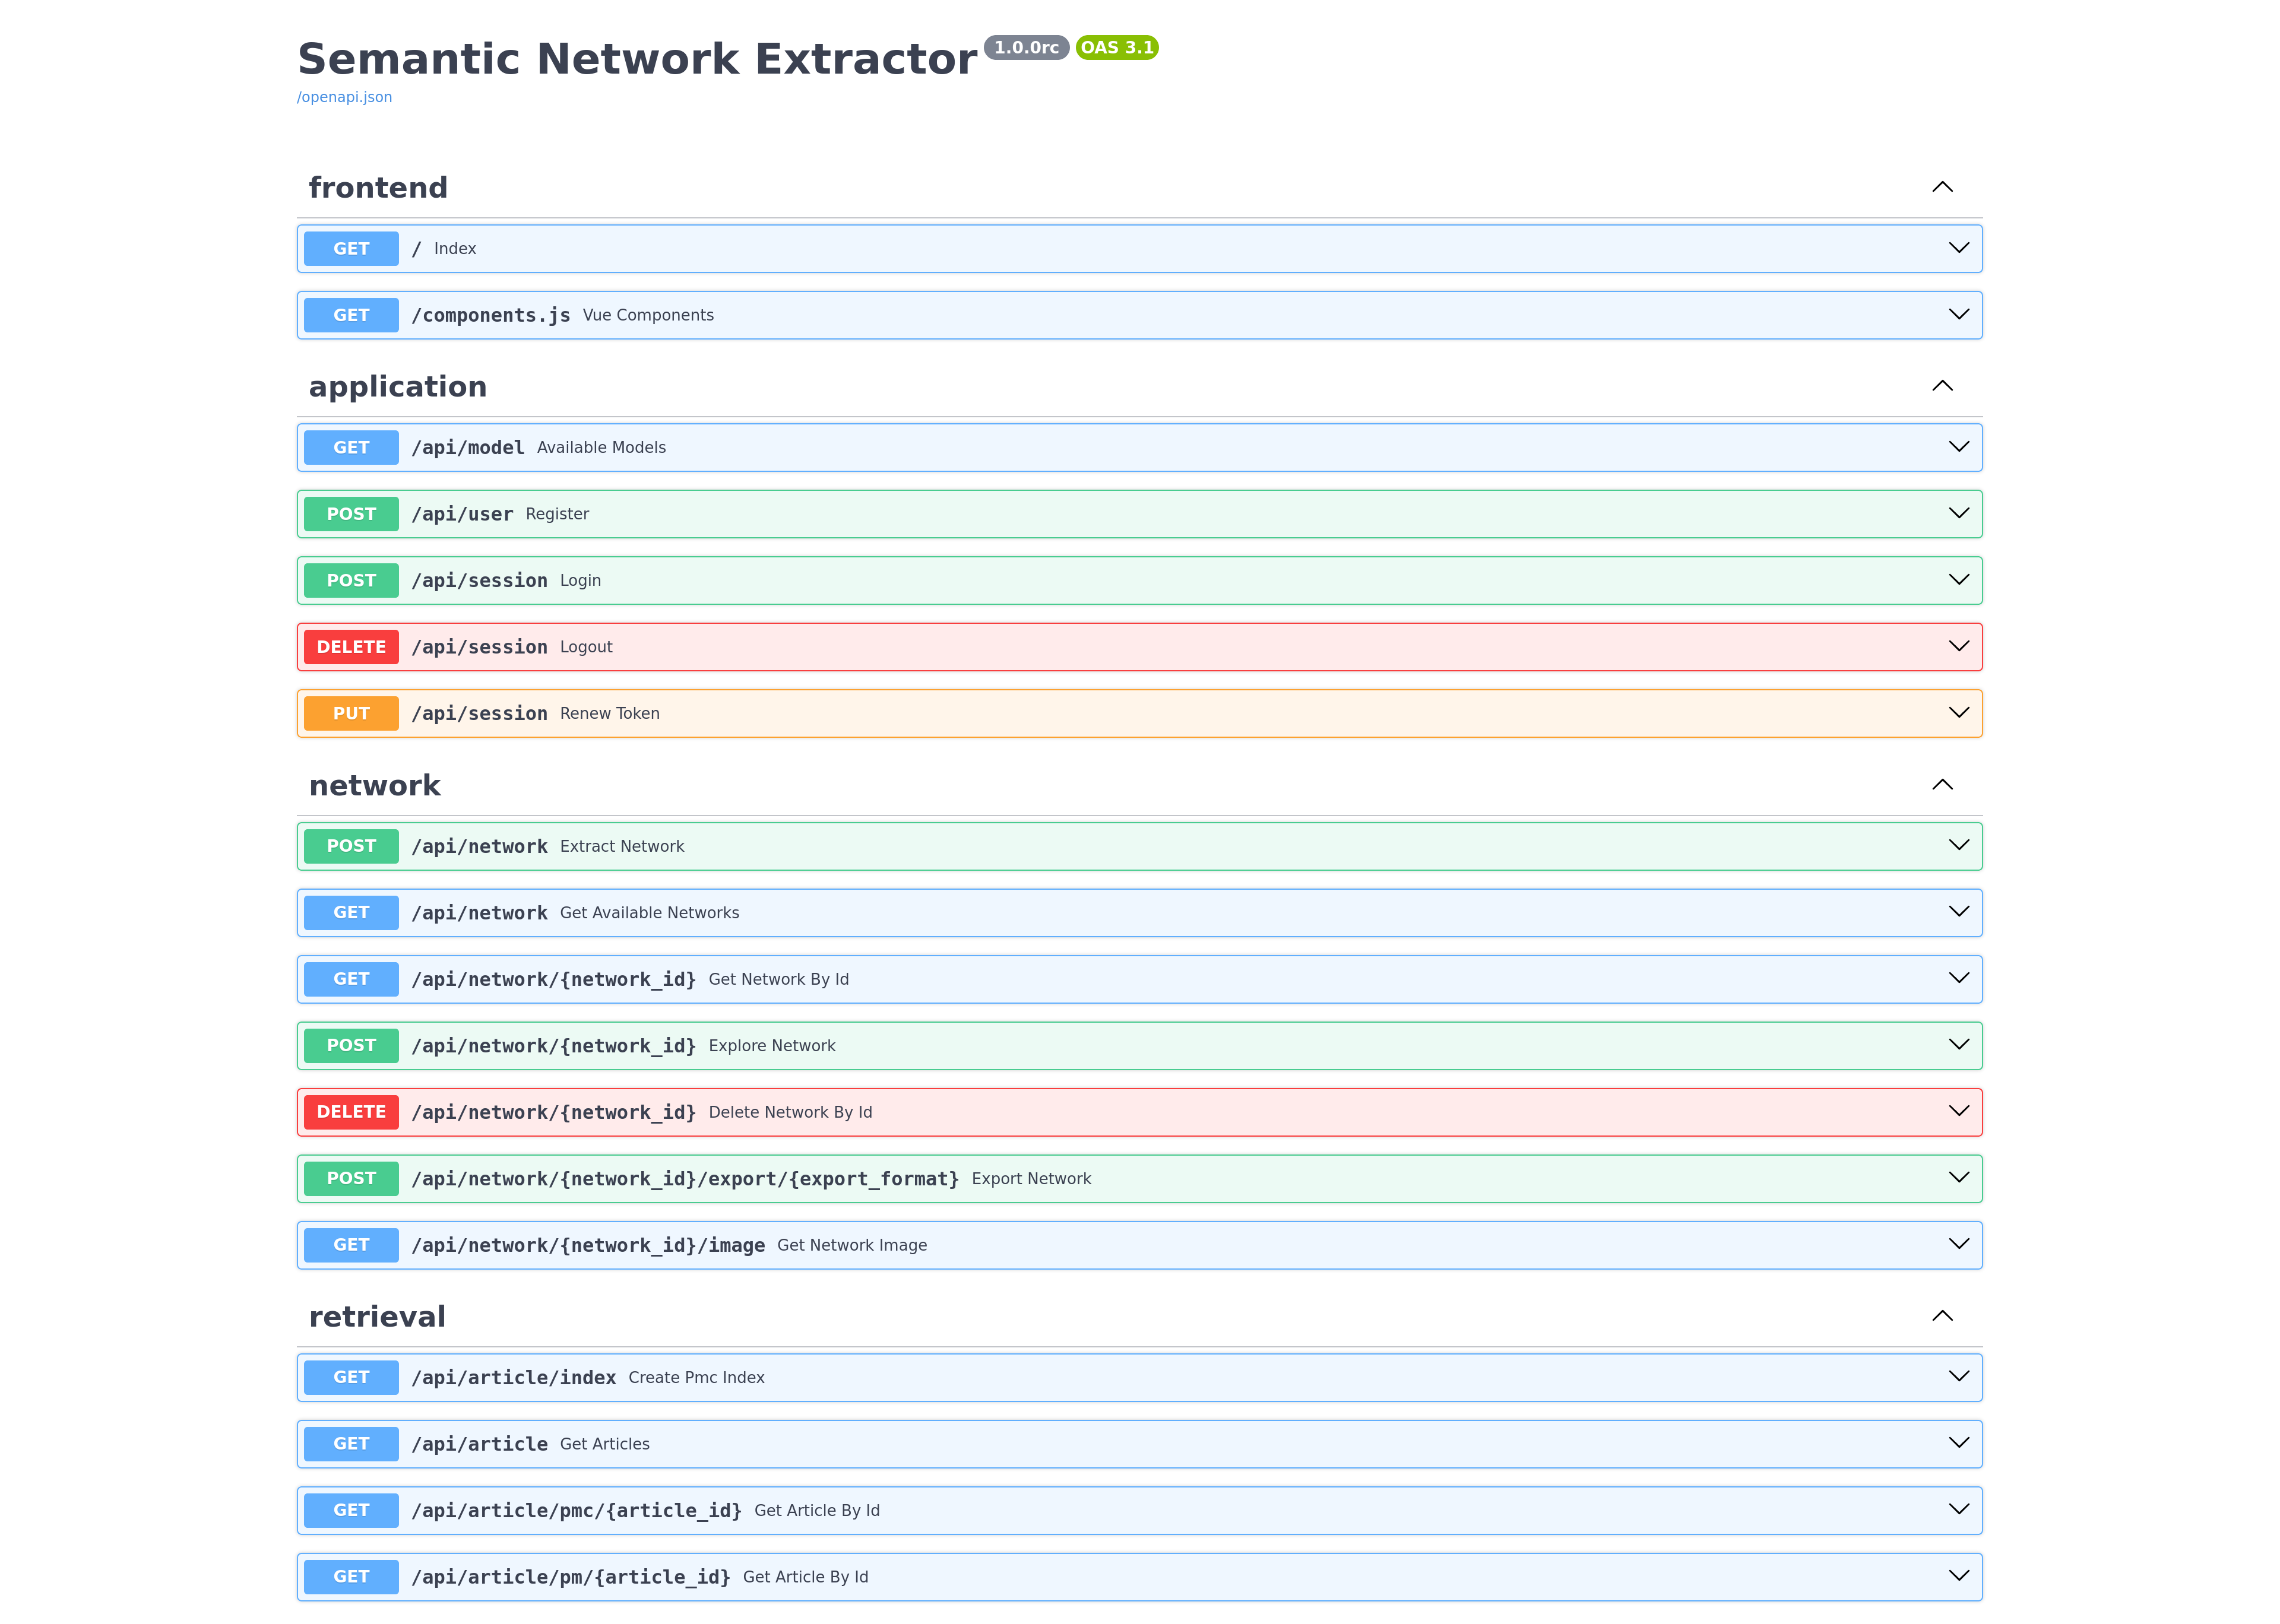The width and height of the screenshot is (2280, 1624).
Task: Open the /api/article/pm/{article_id} path text
Action: [x=571, y=1577]
